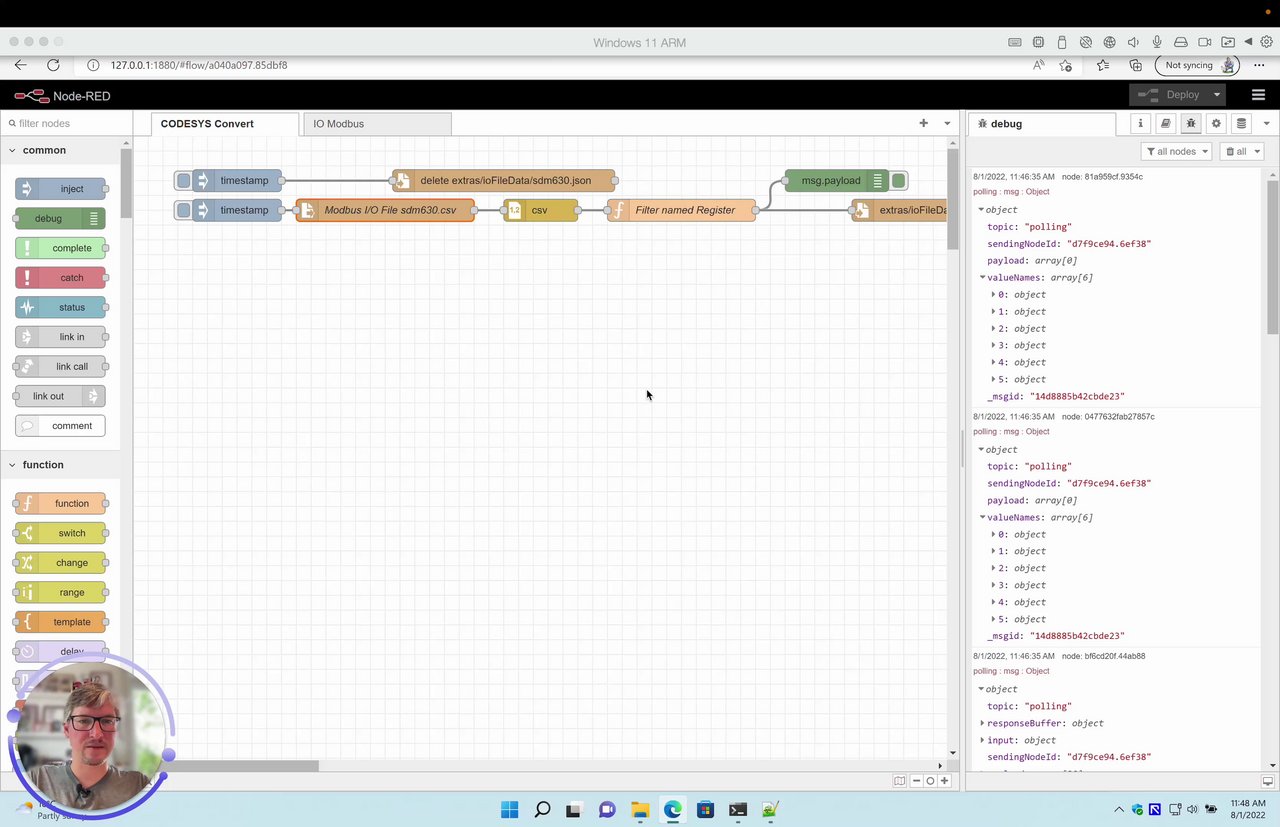1280x827 pixels.
Task: Add this page to favorites
Action: 1065,65
